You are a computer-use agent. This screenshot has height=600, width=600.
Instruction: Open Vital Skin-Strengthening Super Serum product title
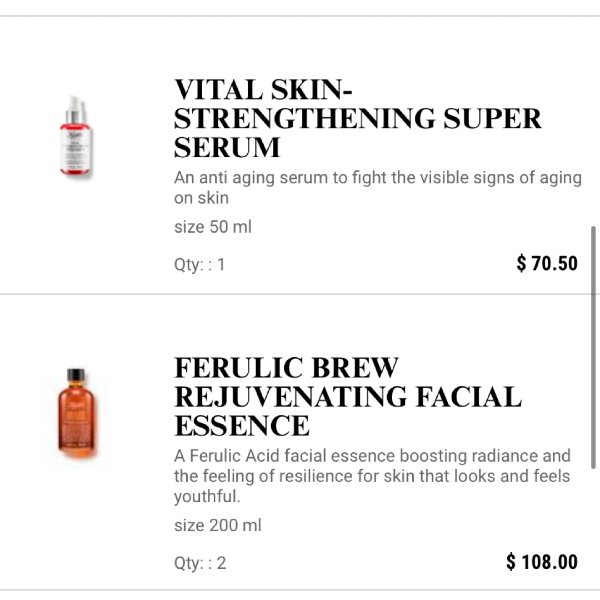coord(357,119)
